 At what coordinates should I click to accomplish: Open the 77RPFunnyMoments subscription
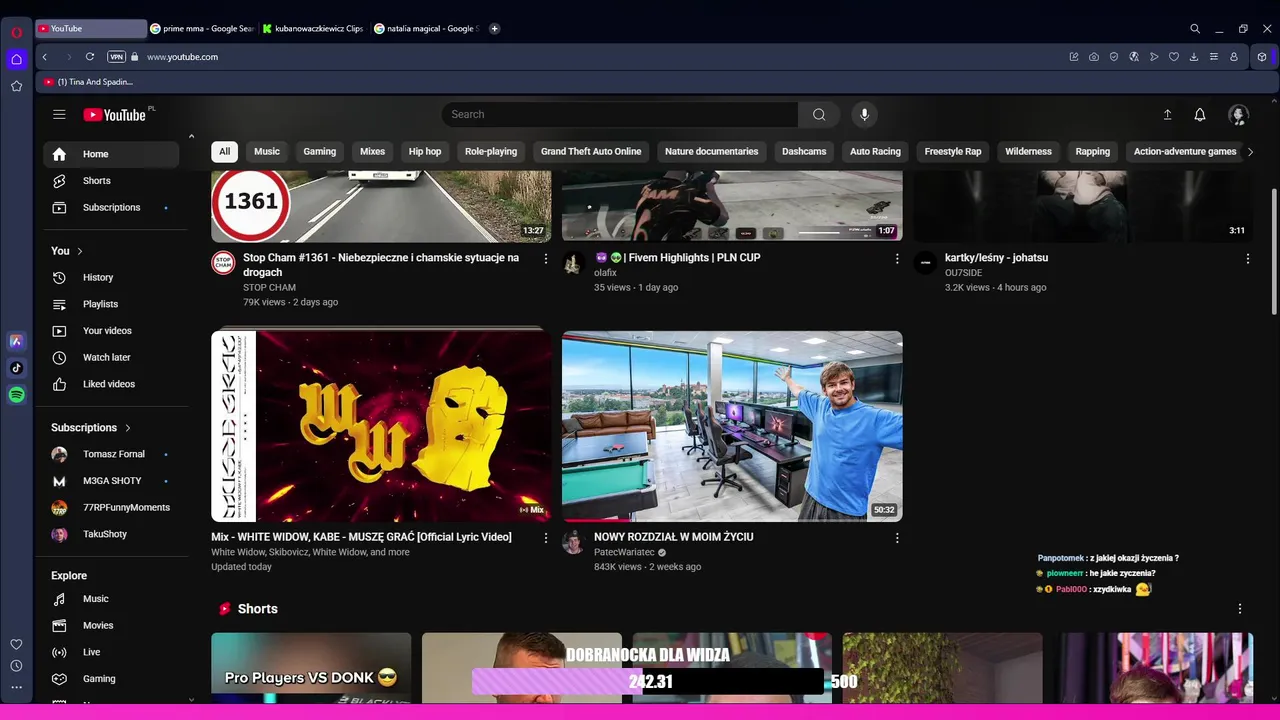pos(111,508)
